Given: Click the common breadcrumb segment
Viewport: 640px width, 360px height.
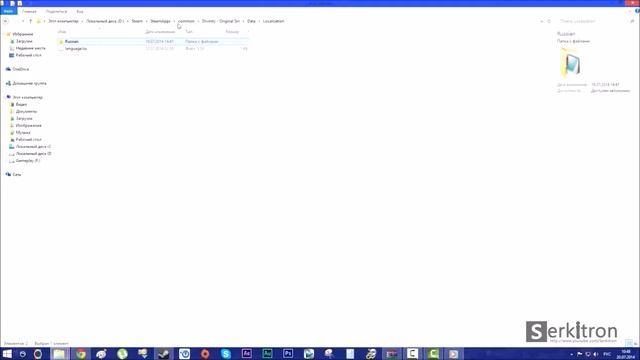Looking at the screenshot, I should pyautogui.click(x=187, y=21).
